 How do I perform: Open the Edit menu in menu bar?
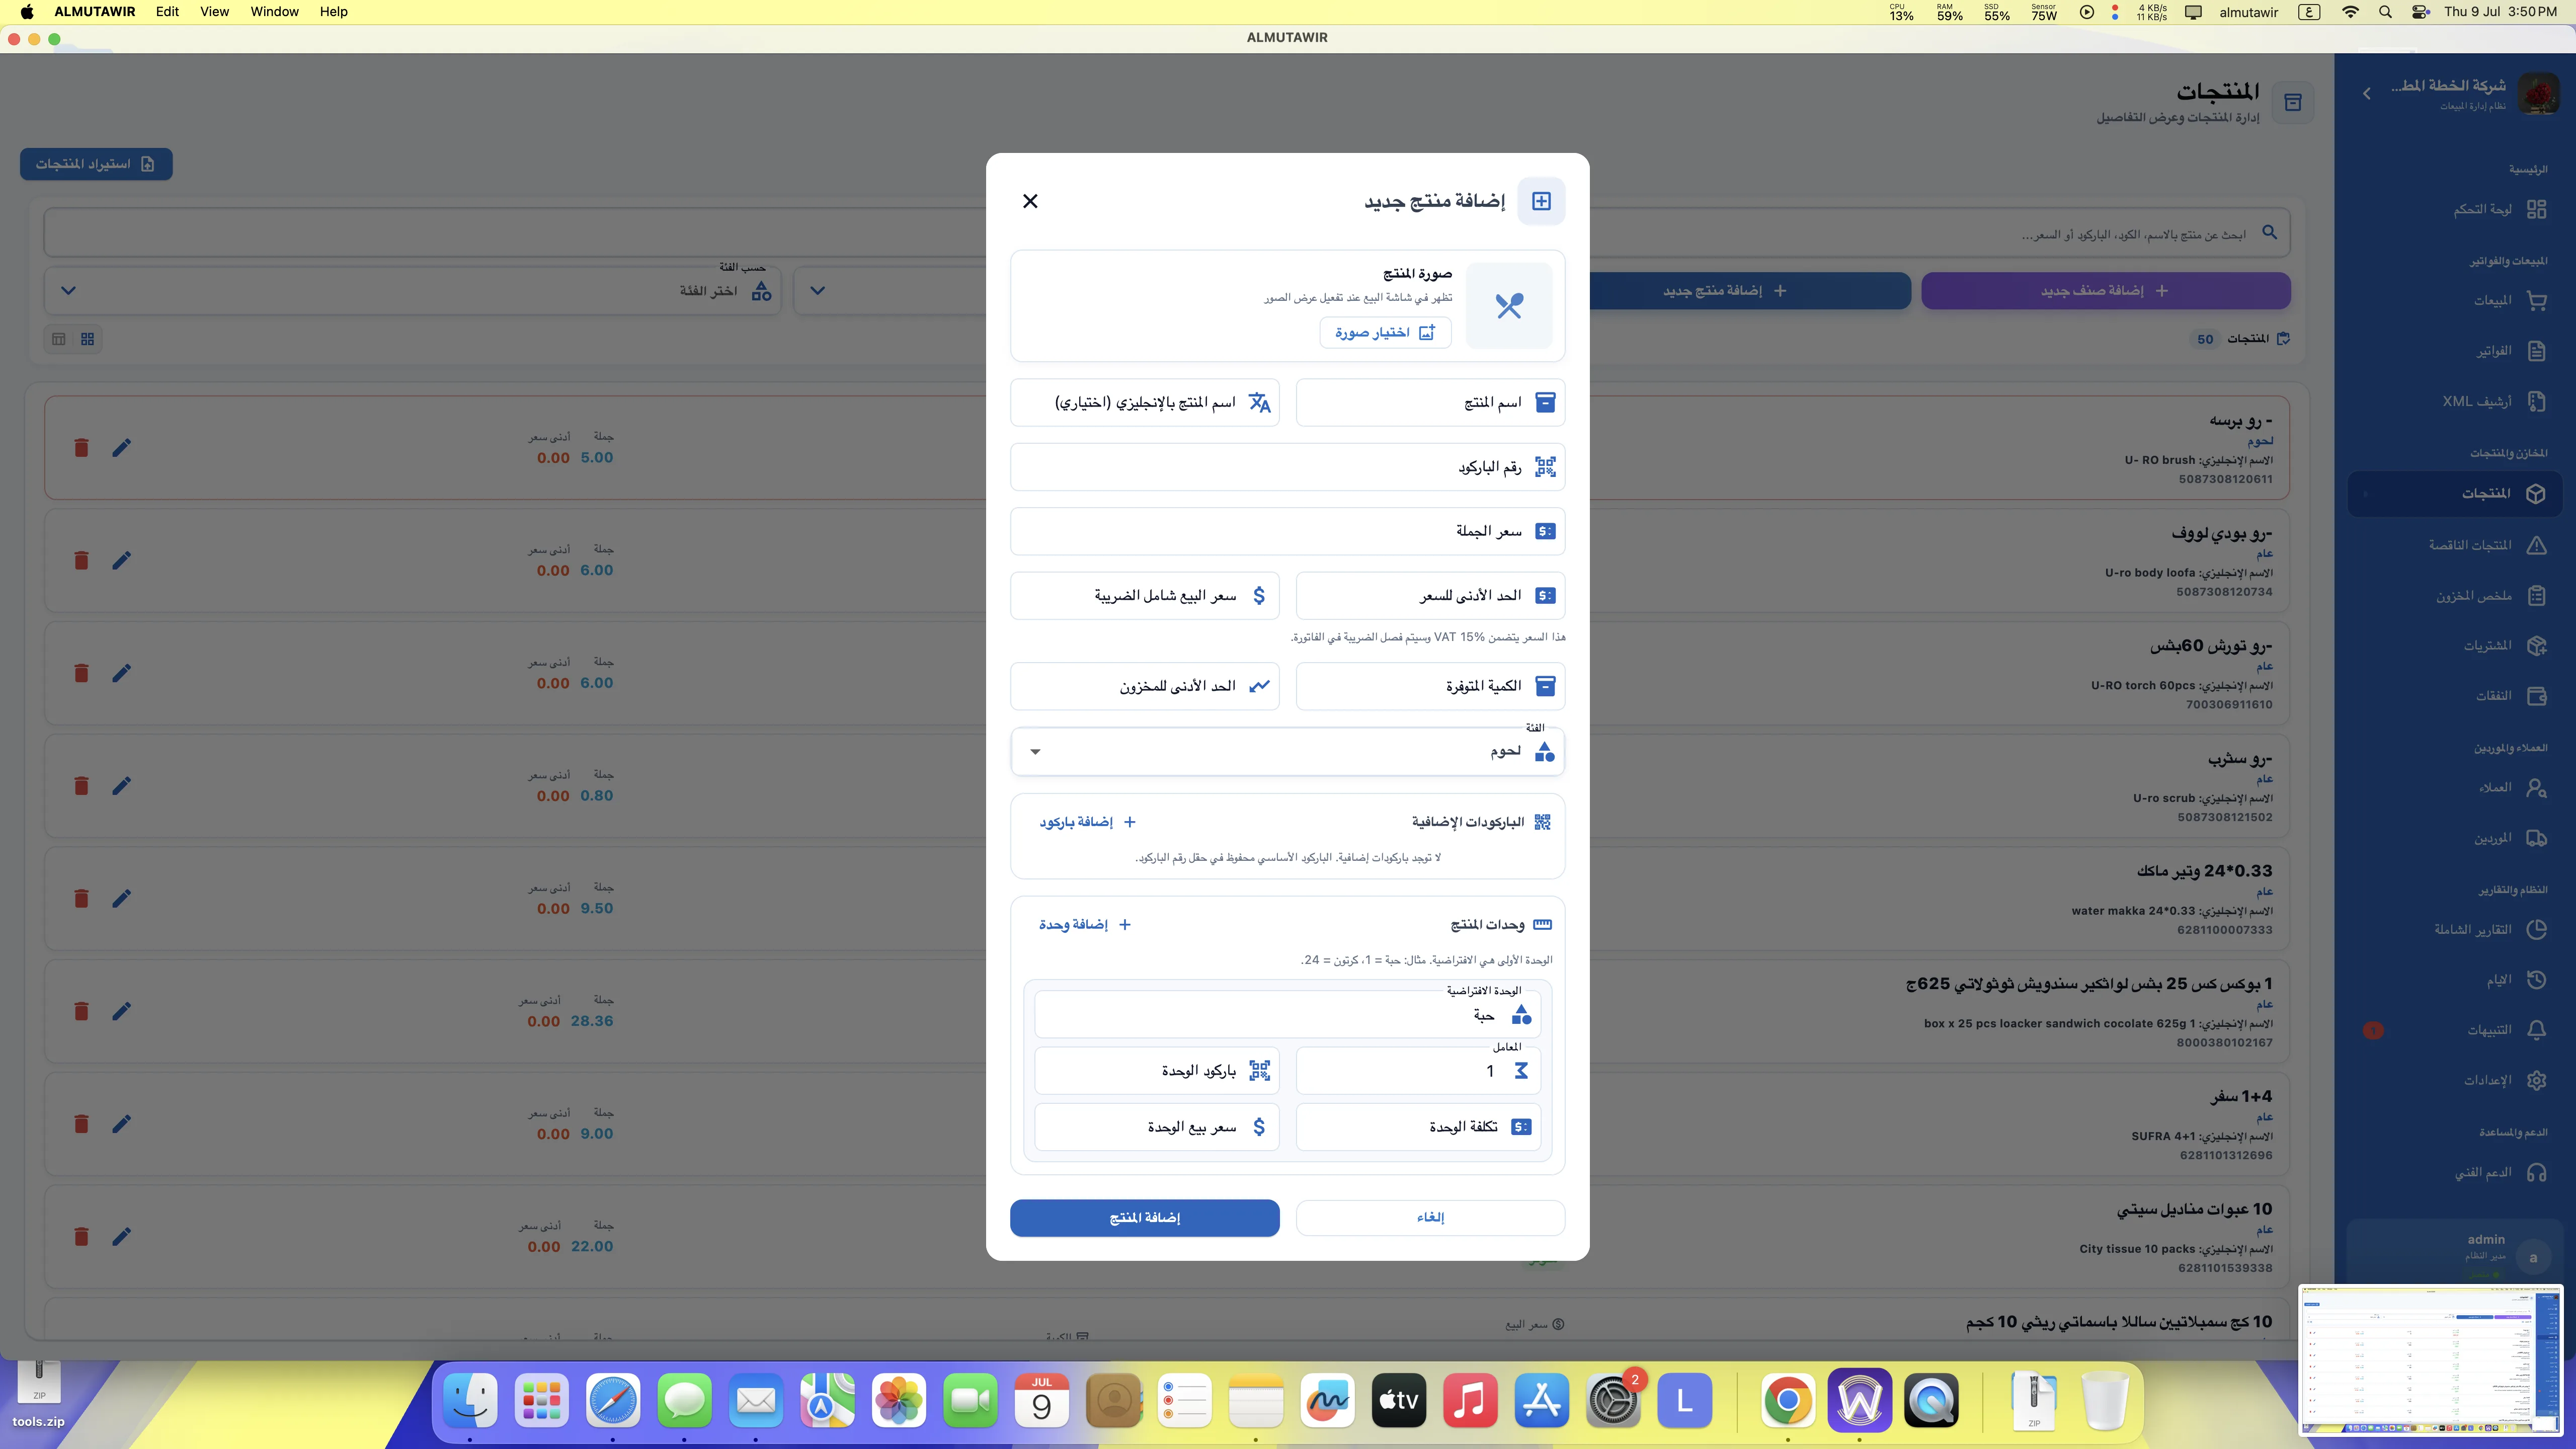(x=167, y=12)
